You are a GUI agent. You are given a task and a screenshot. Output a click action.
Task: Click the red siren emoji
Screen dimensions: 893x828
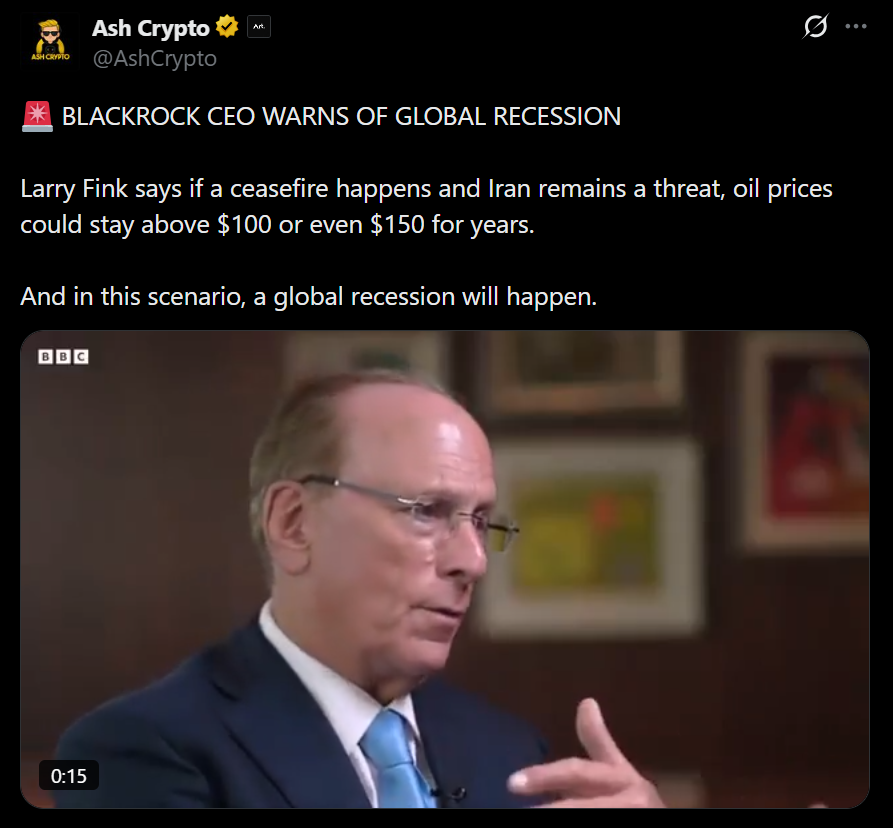pyautogui.click(x=38, y=117)
